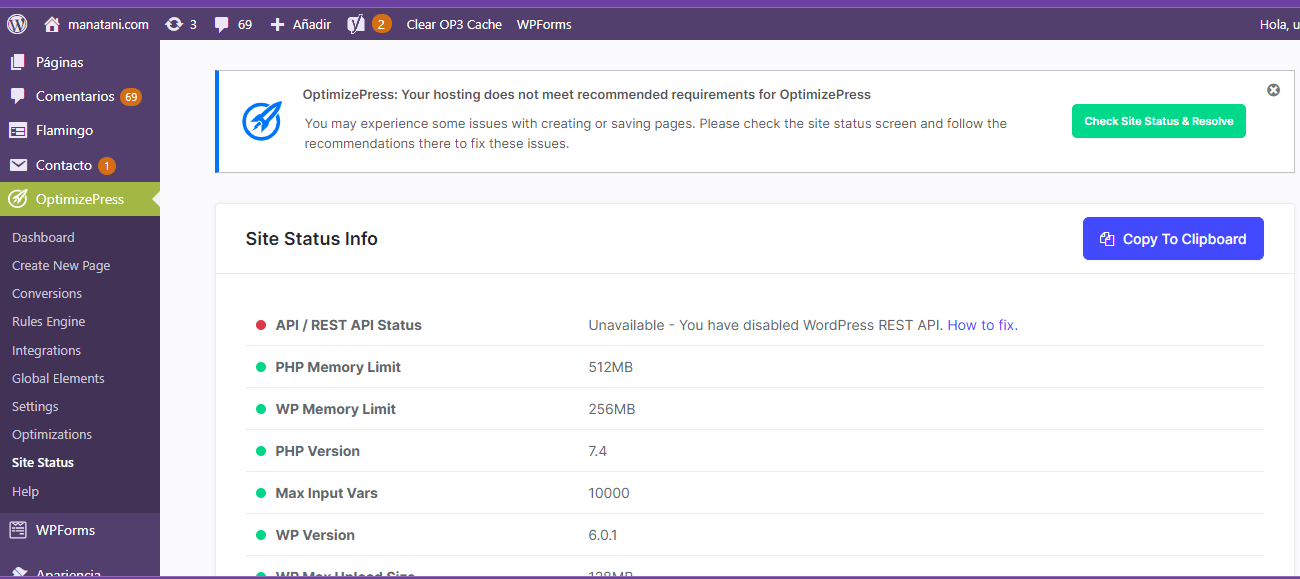This screenshot has width=1300, height=579.
Task: Click the green dot for PHP Version
Action: (x=261, y=451)
